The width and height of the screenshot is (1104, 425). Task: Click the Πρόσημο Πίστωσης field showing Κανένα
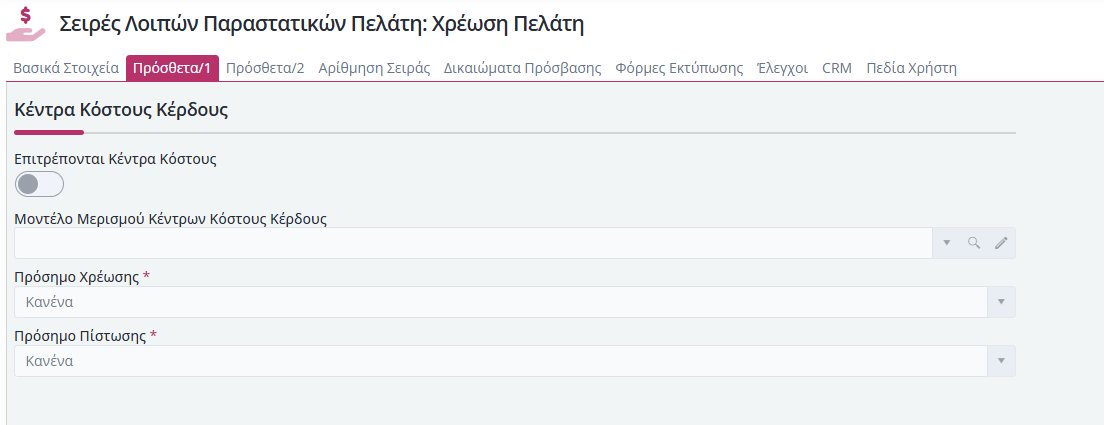pos(501,361)
